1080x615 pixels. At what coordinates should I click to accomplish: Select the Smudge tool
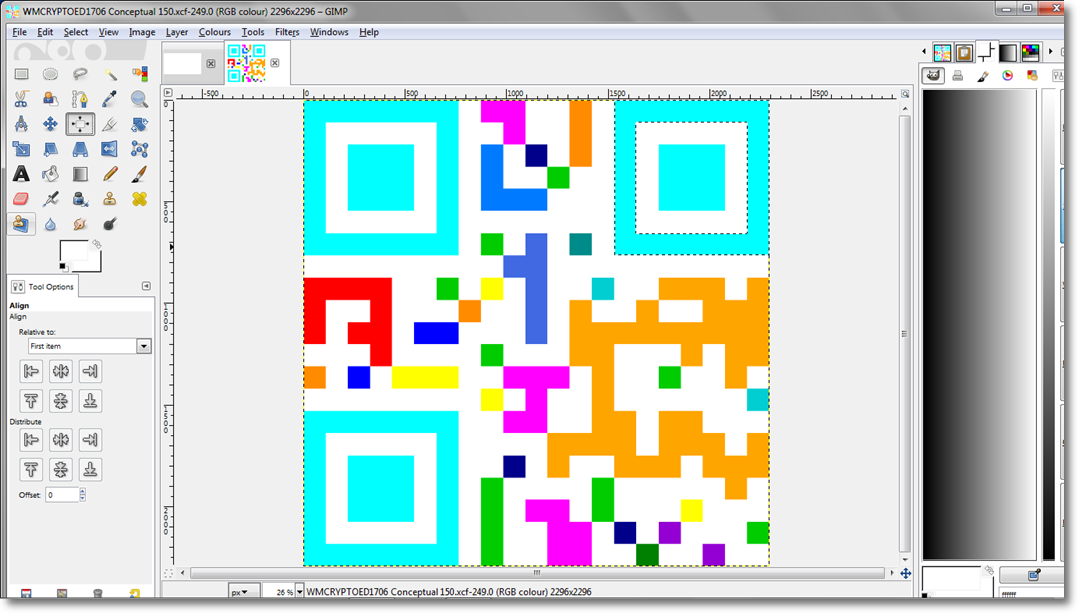coord(80,224)
